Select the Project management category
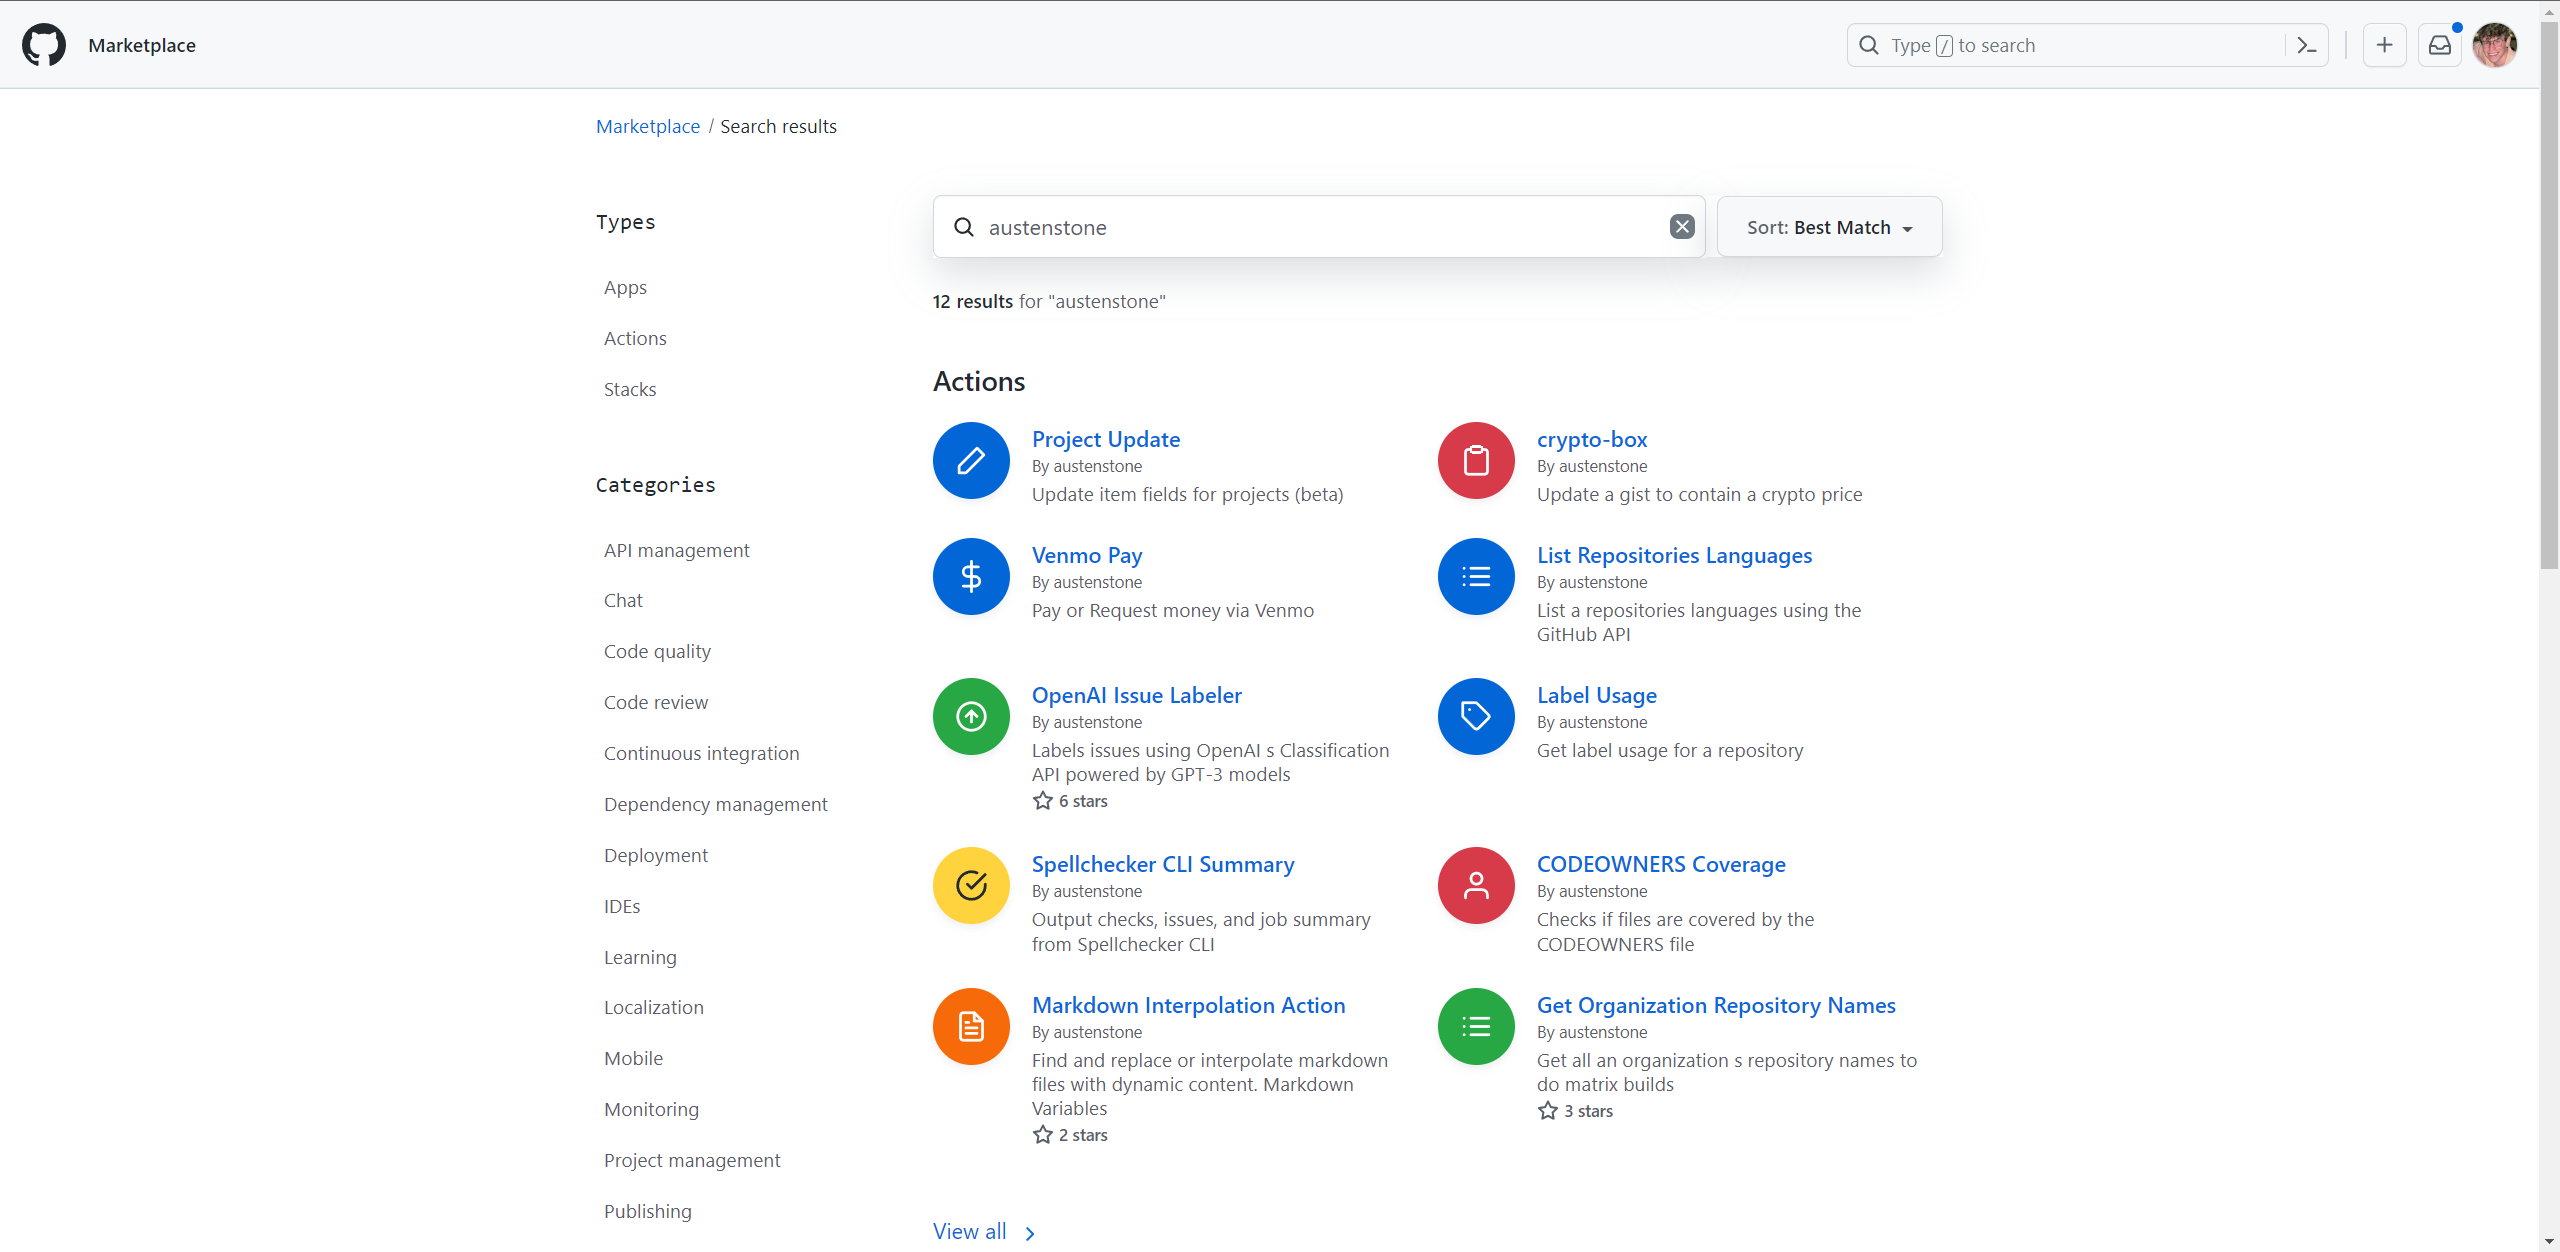The image size is (2560, 1252). [692, 1160]
